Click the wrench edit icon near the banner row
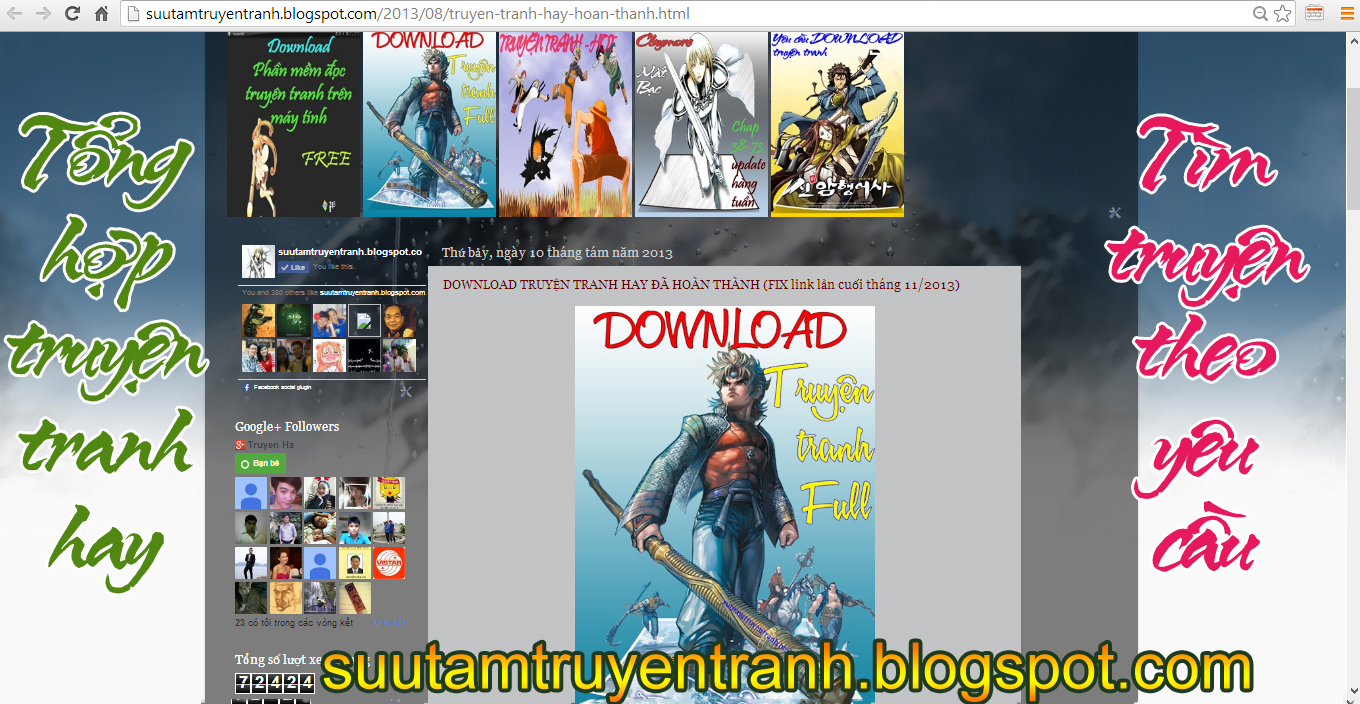 pos(1115,212)
